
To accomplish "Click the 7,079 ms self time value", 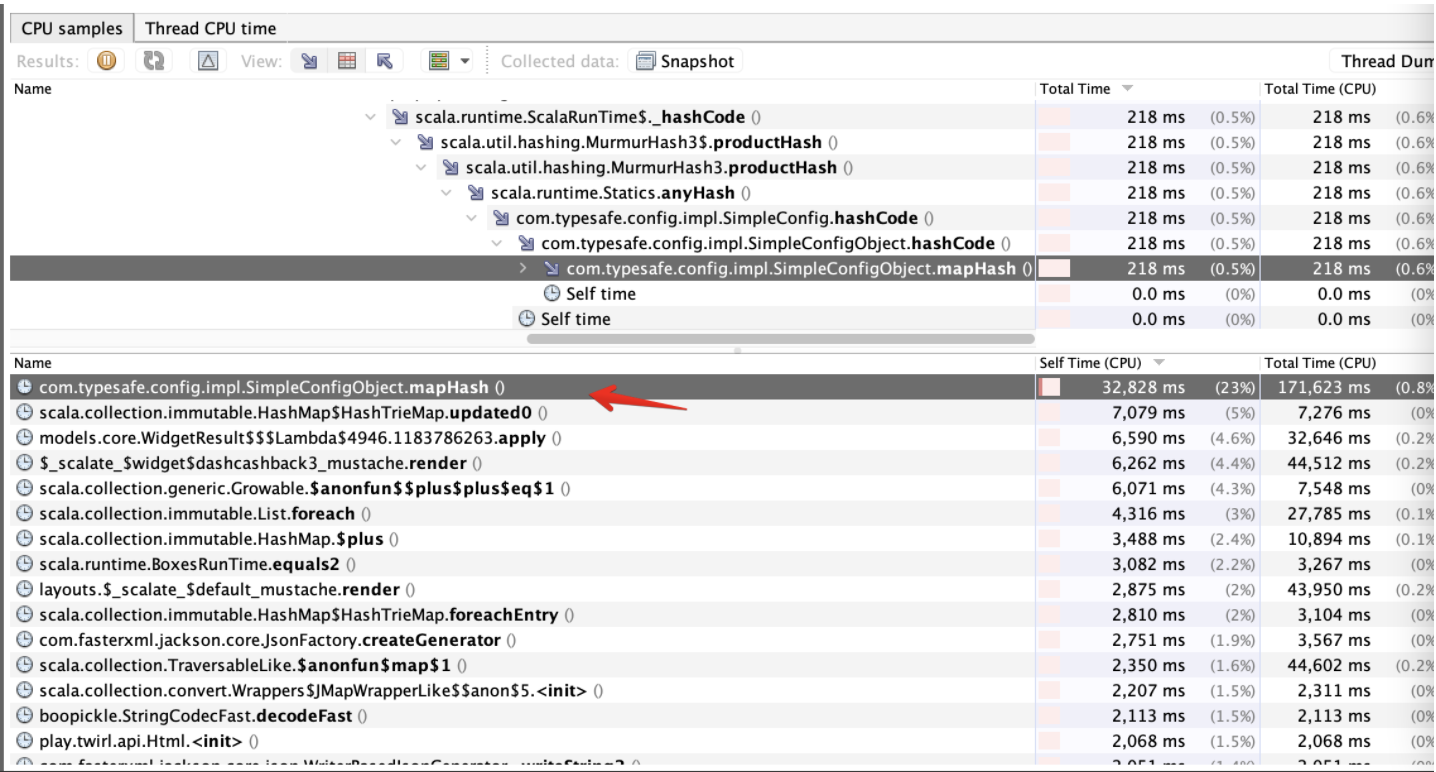I will pyautogui.click(x=1148, y=412).
